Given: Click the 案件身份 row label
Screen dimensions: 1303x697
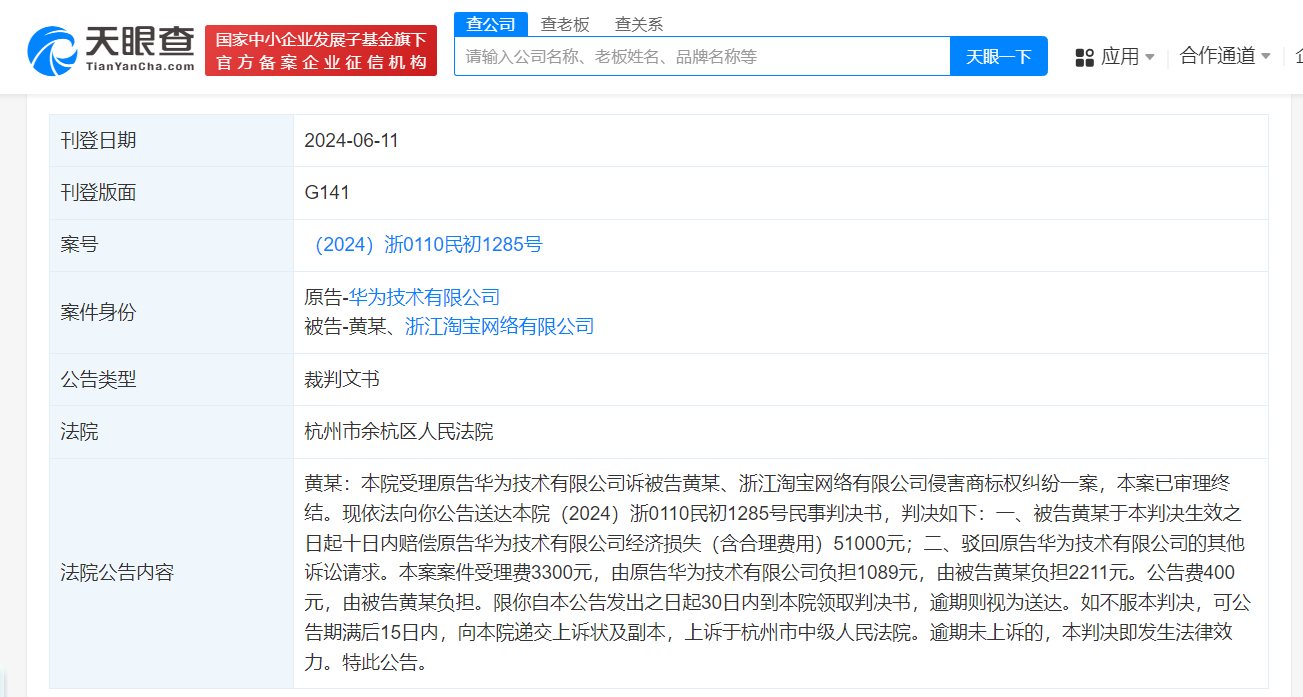Looking at the screenshot, I should pyautogui.click(x=98, y=312).
